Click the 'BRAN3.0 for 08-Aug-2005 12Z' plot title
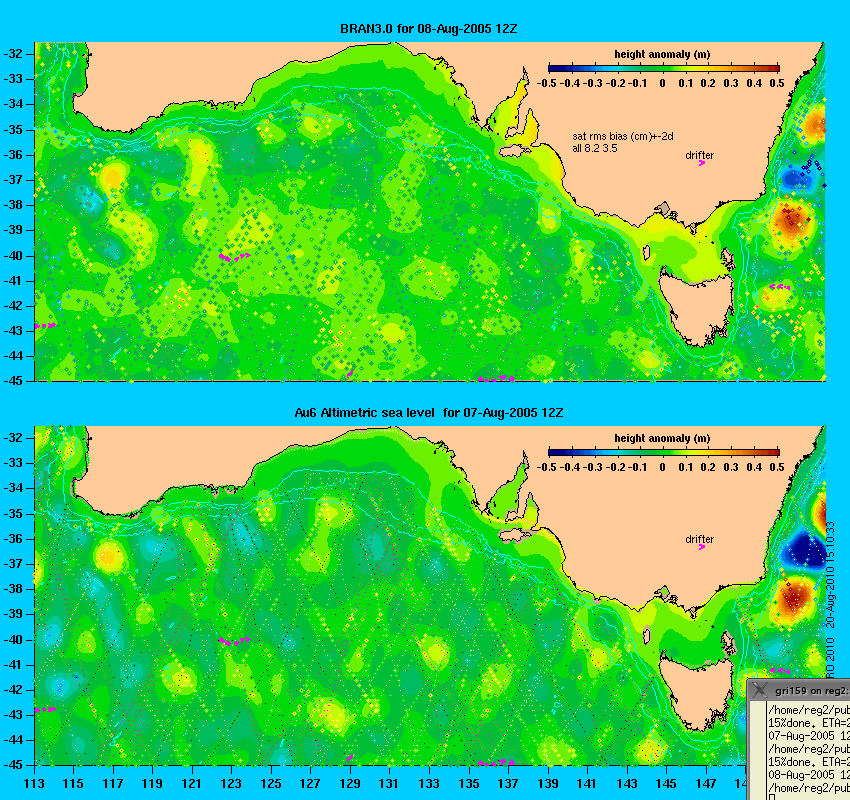The width and height of the screenshot is (850, 800). [428, 29]
